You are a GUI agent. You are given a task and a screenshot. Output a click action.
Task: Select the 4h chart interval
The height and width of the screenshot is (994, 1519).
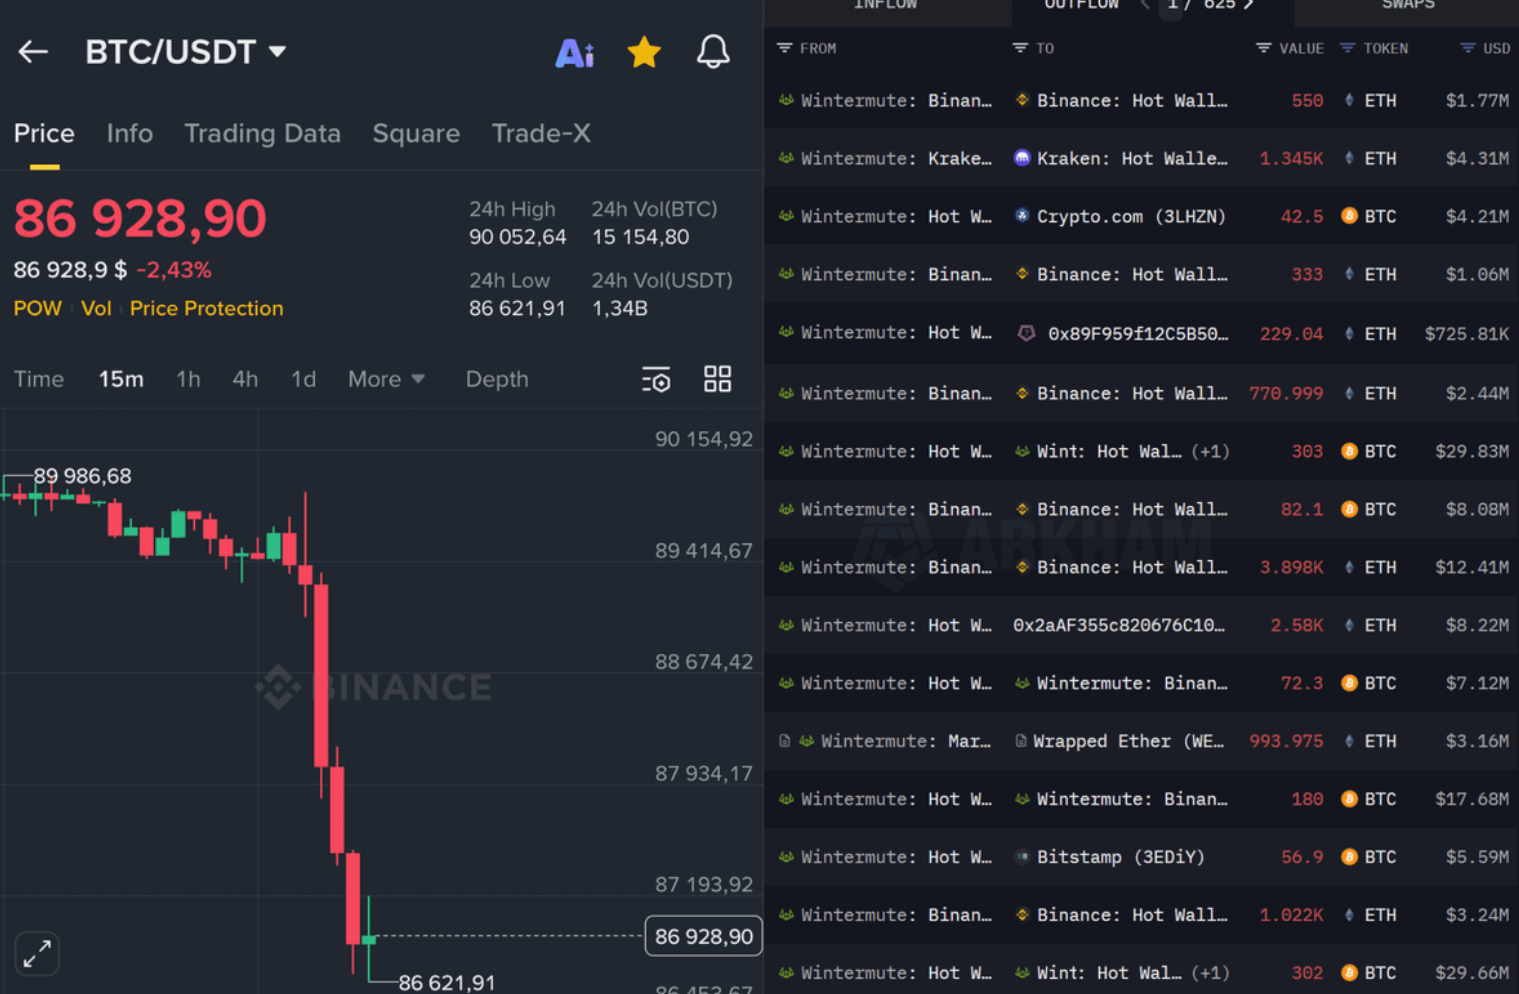(x=245, y=379)
